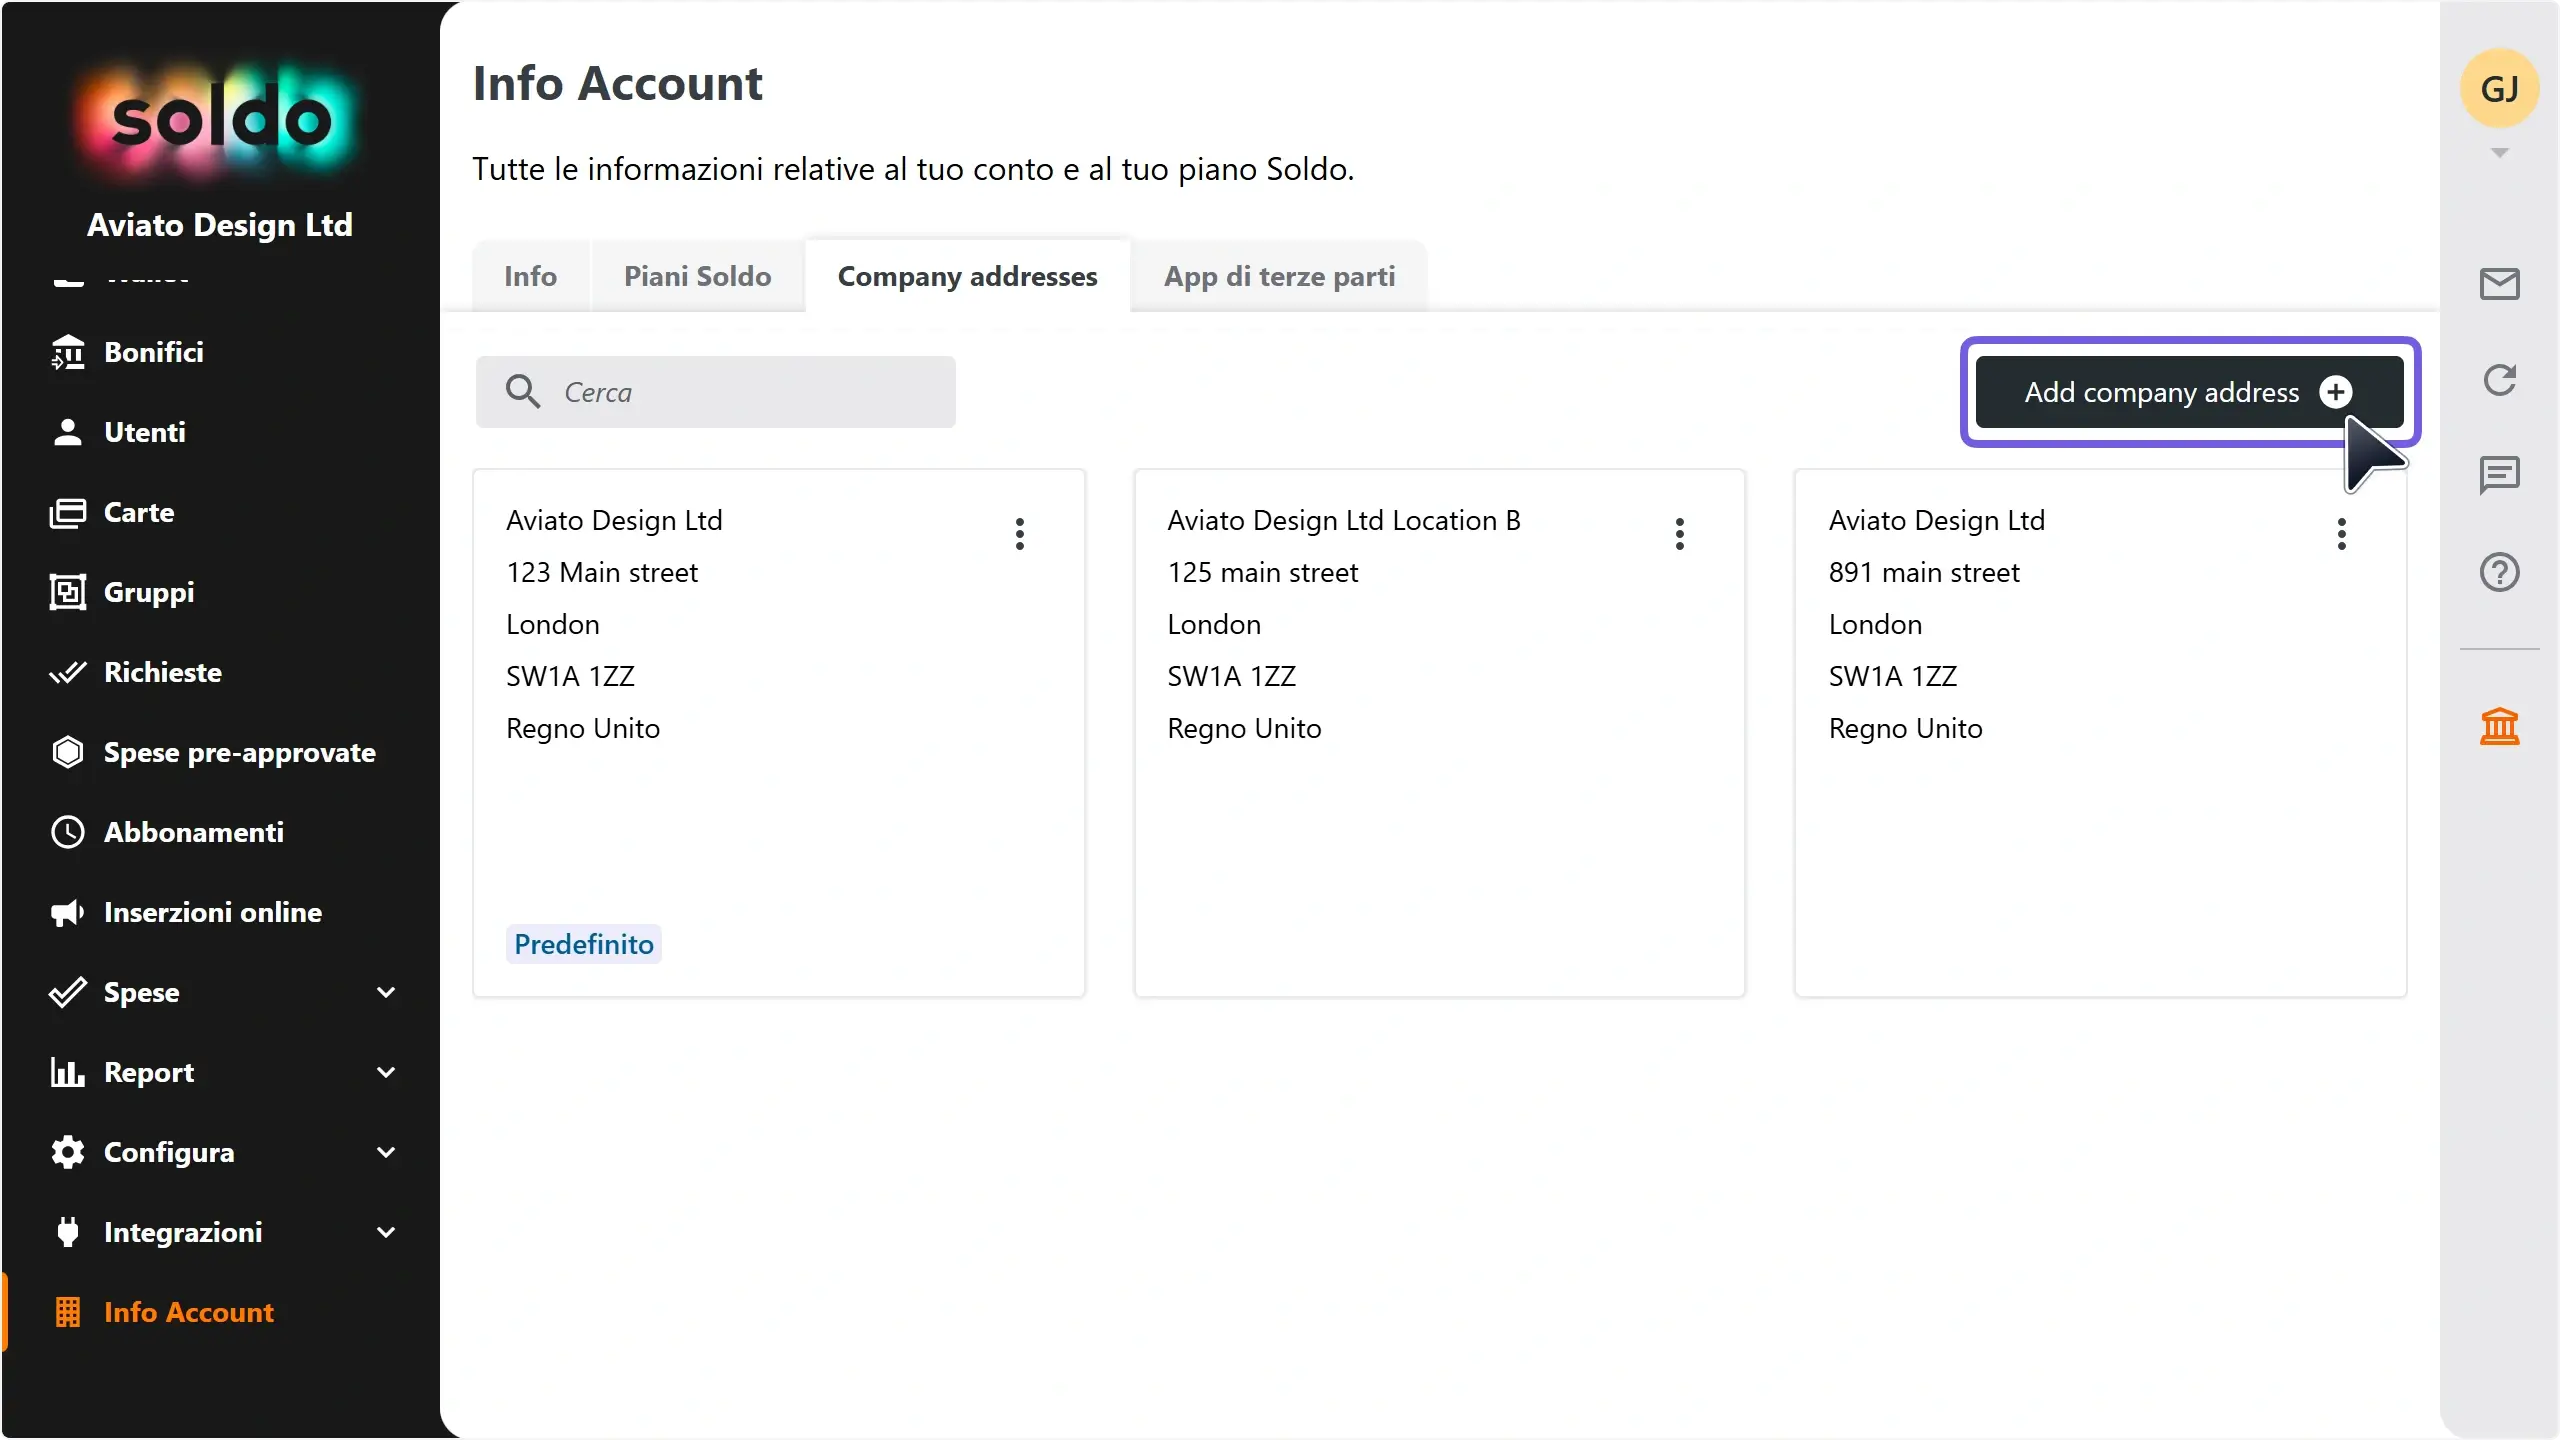Click the Aviato Design Ltd company name in sidebar
This screenshot has height=1440, width=2560.
pyautogui.click(x=220, y=225)
